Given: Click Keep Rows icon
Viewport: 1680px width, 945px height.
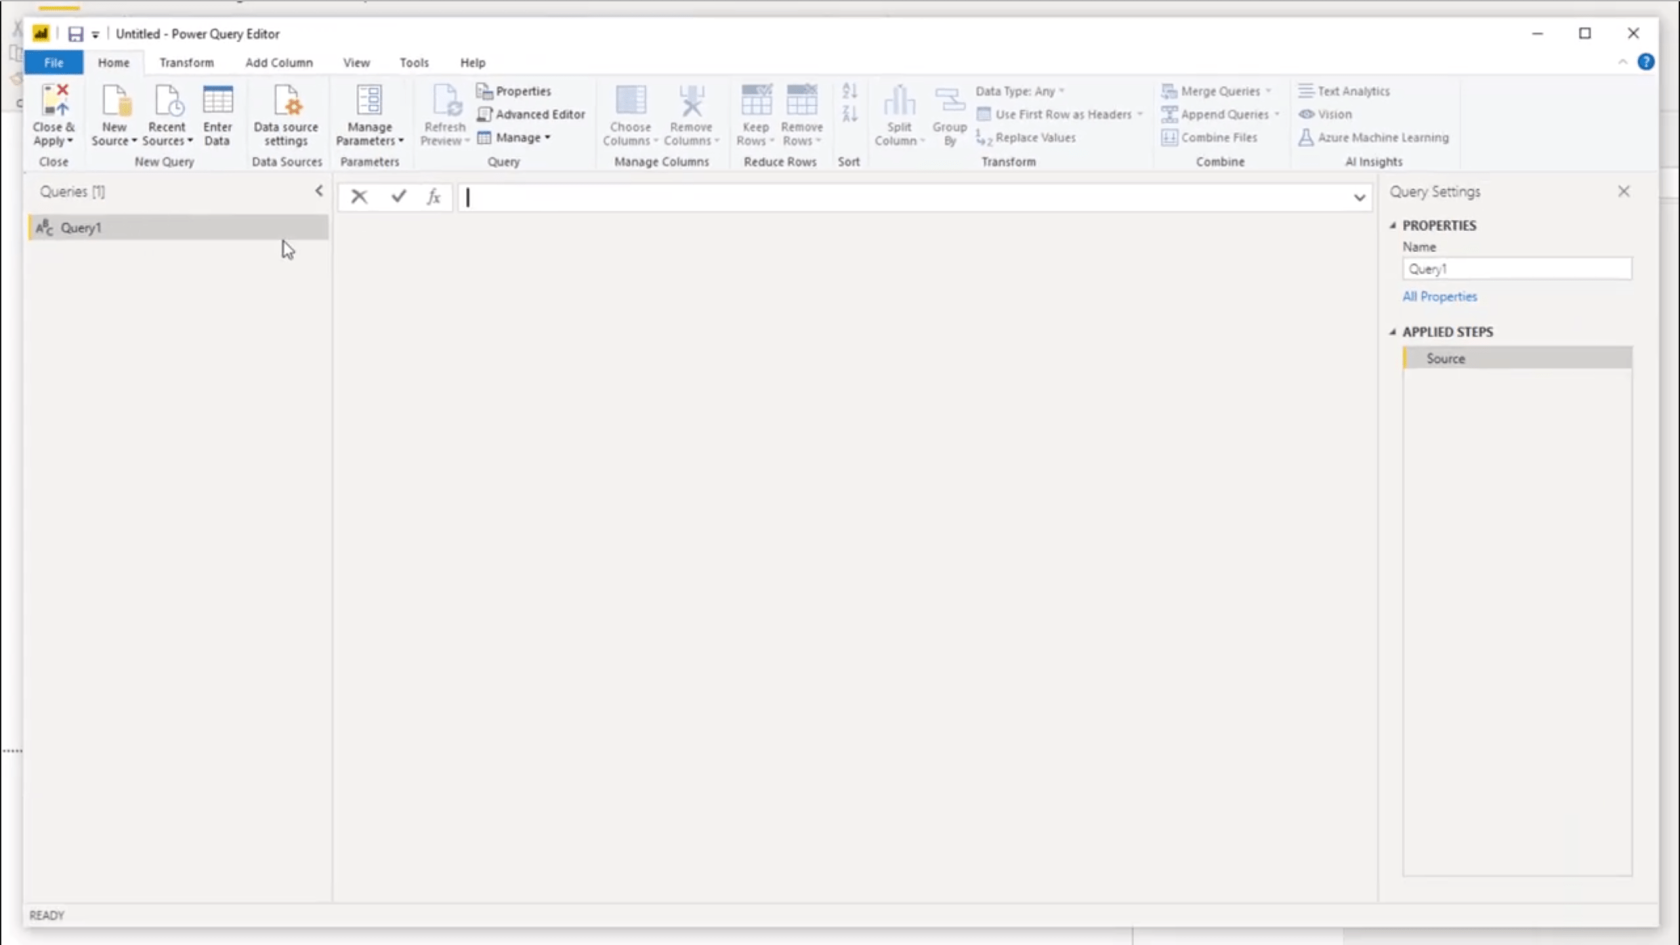Looking at the screenshot, I should (756, 100).
